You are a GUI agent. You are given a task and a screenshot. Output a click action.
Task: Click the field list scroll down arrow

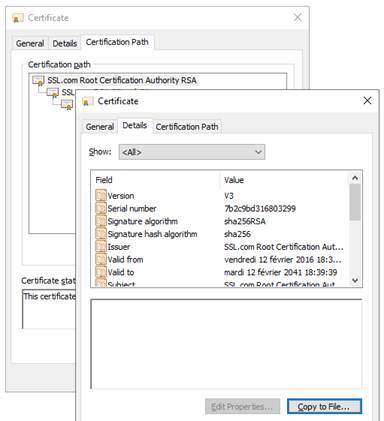pos(355,280)
